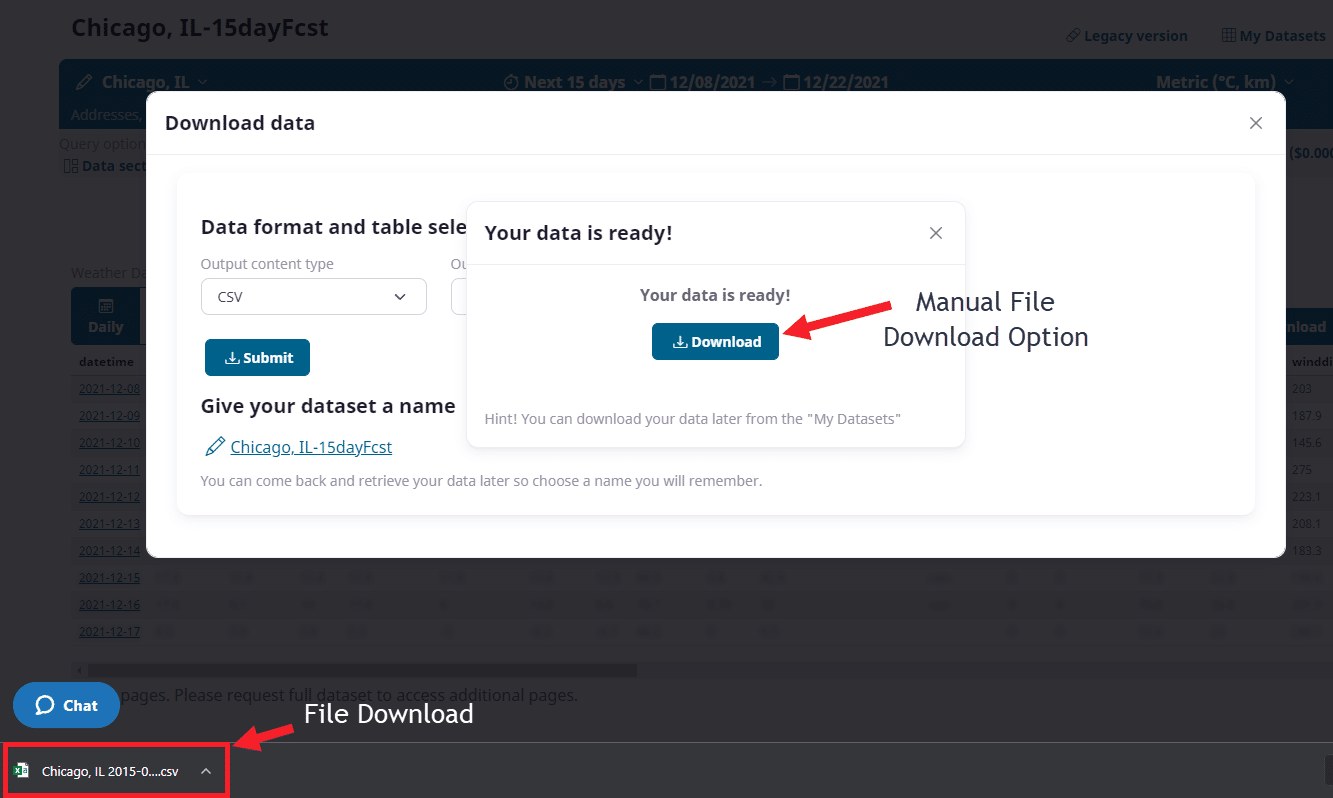Click the Excel file icon in the download bar
Screen dimensions: 1333x798
click(22, 770)
